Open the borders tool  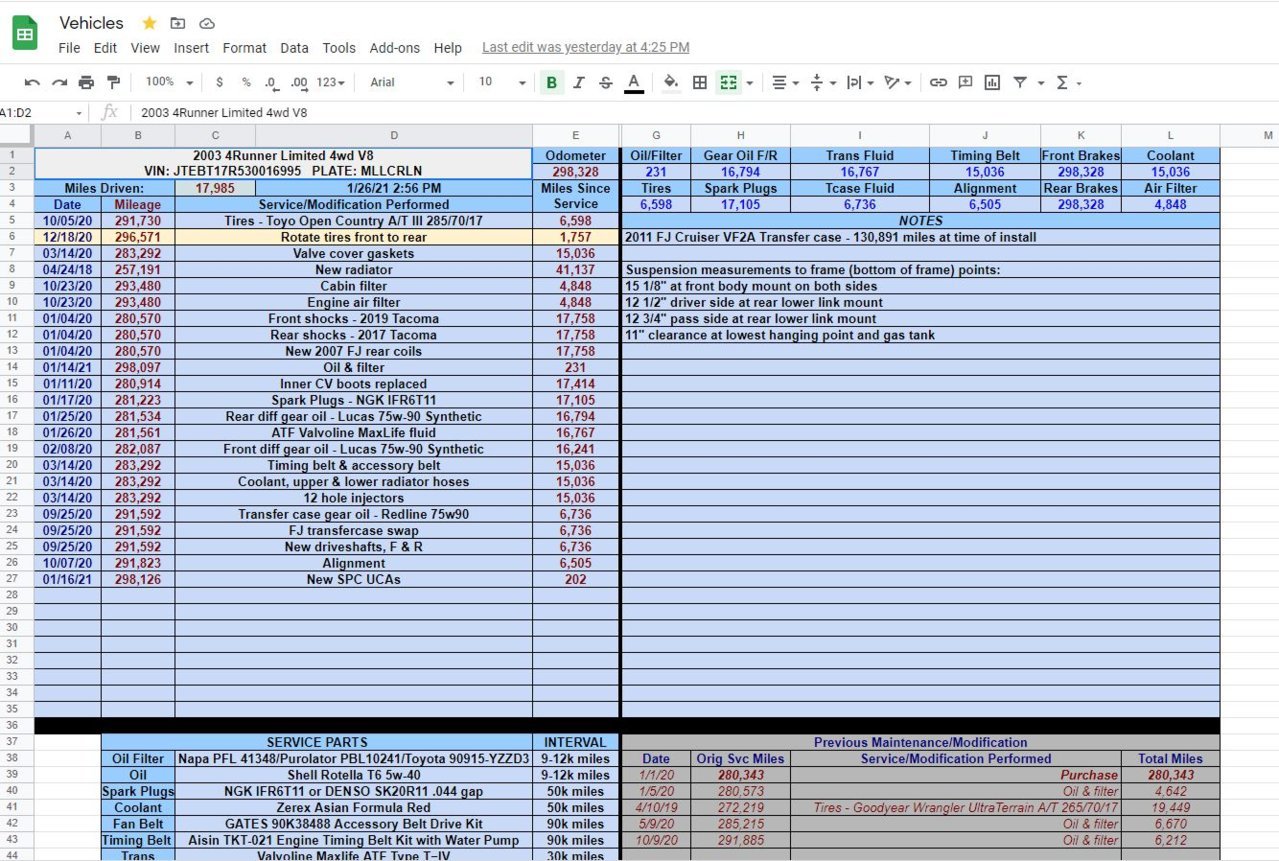(700, 82)
